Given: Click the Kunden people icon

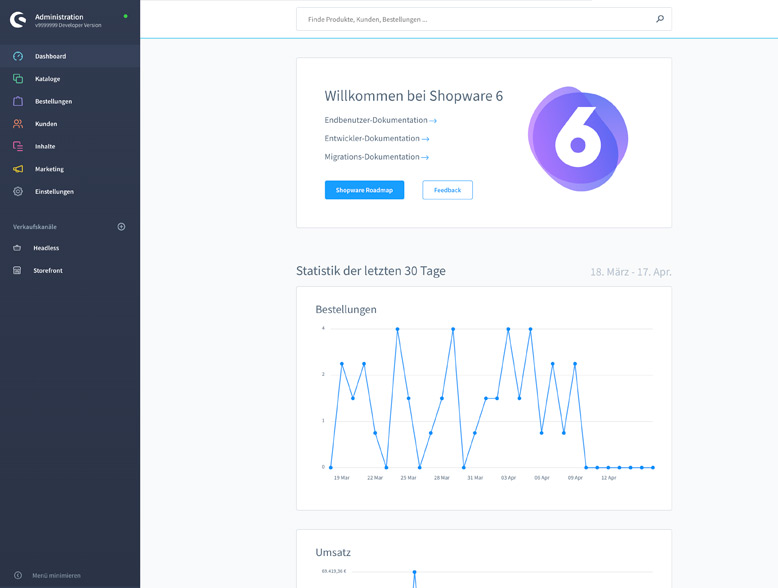Looking at the screenshot, I should (18, 124).
